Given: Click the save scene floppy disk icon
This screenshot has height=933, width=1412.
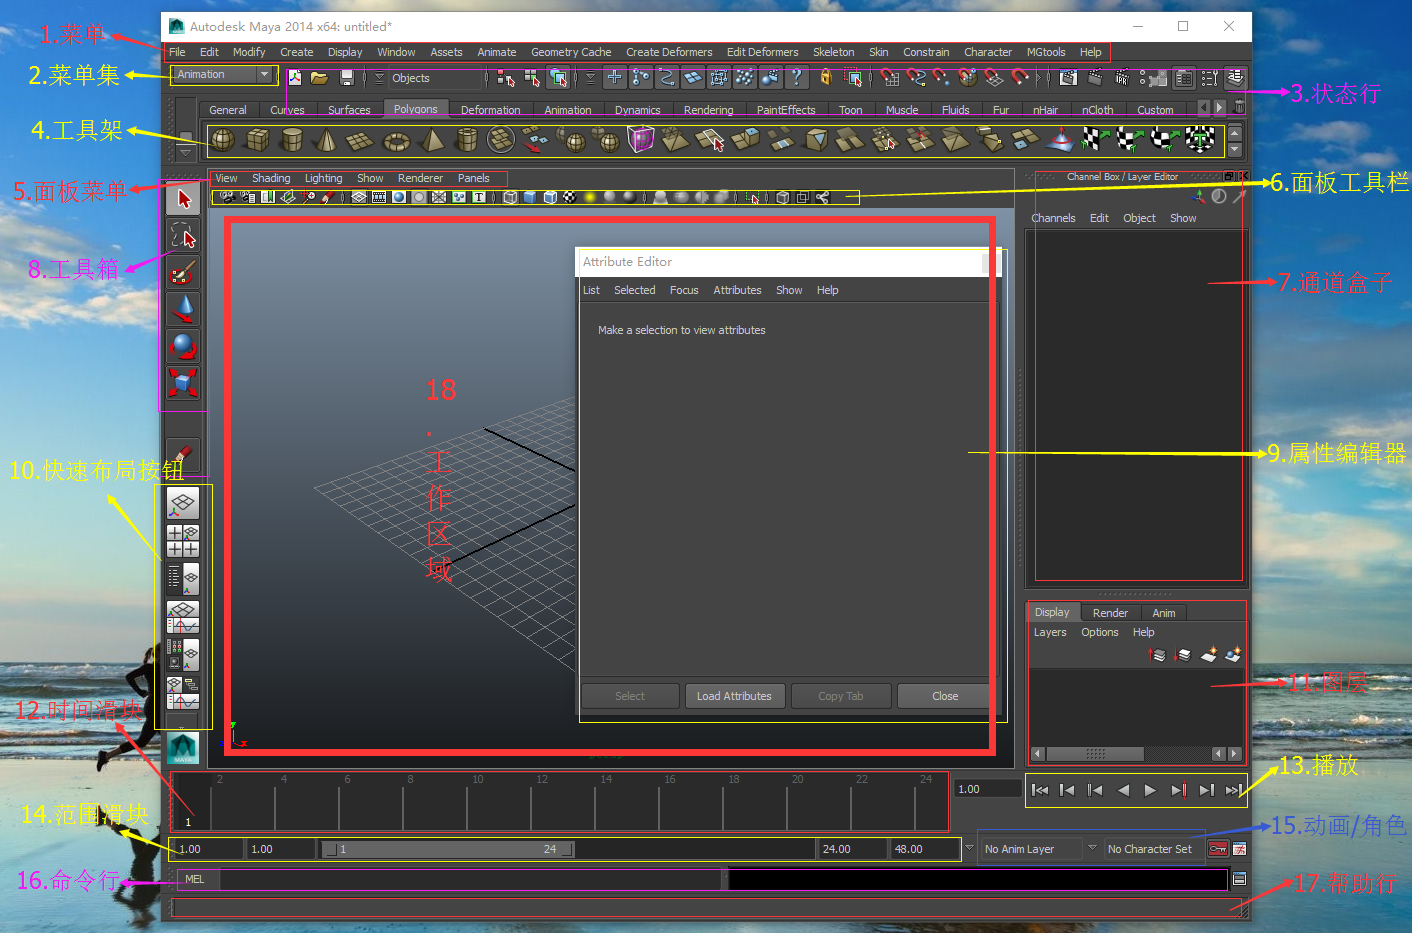Looking at the screenshot, I should point(346,77).
